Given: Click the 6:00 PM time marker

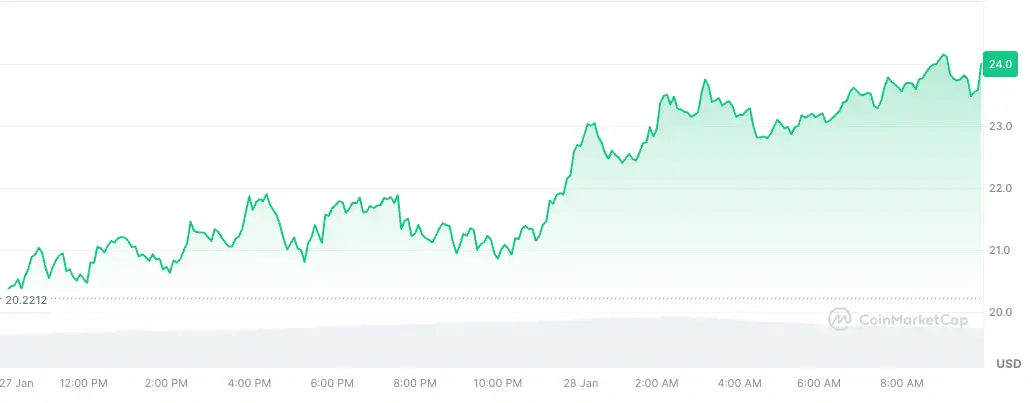Looking at the screenshot, I should pyautogui.click(x=332, y=382).
